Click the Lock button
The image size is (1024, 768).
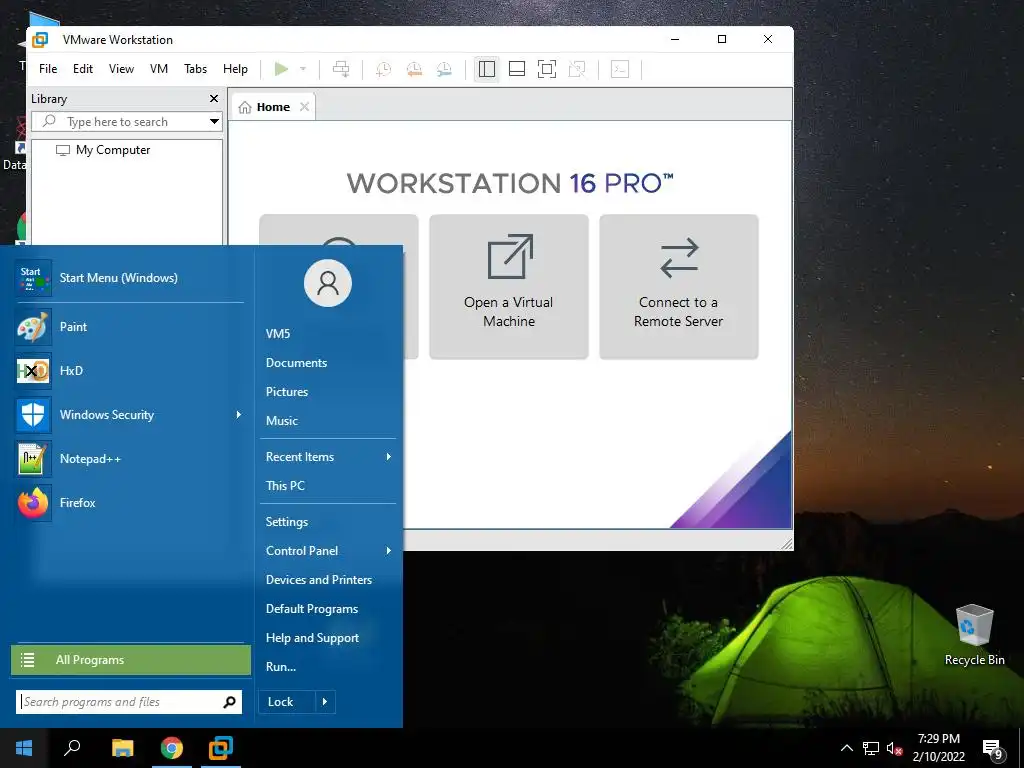coord(287,702)
